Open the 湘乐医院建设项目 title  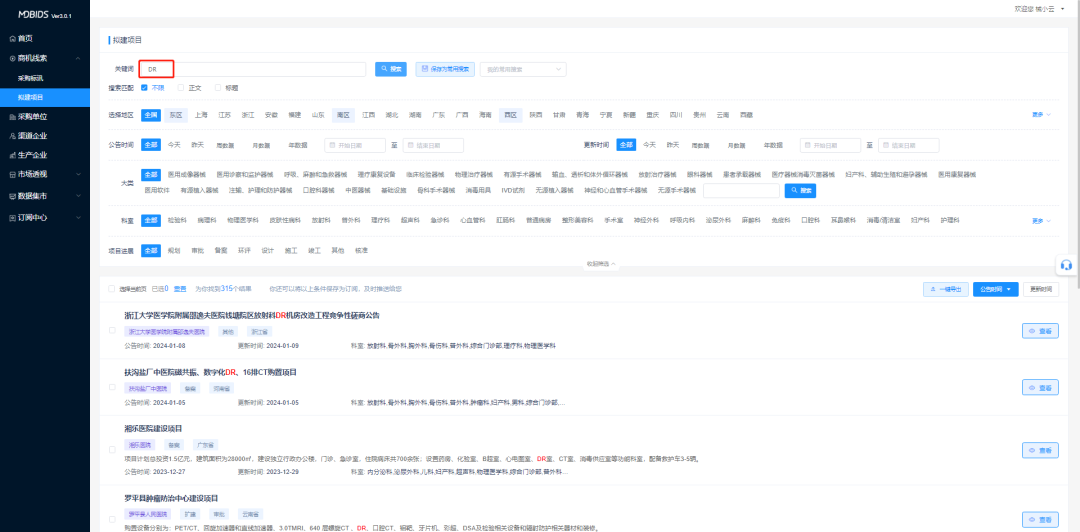[x=153, y=429]
